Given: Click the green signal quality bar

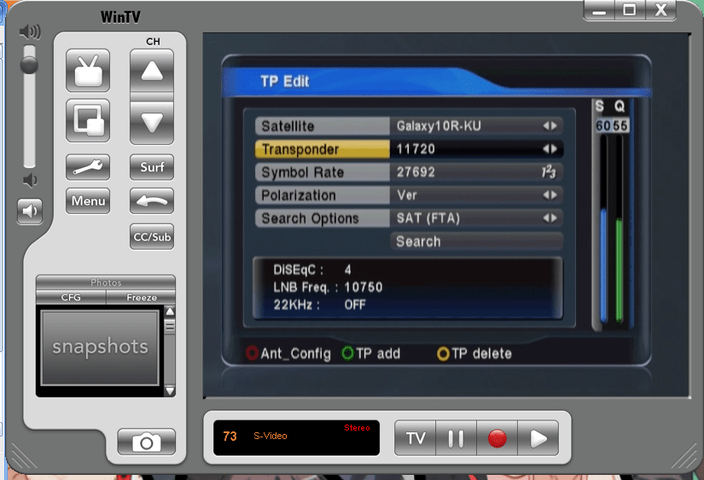Looking at the screenshot, I should (619, 270).
